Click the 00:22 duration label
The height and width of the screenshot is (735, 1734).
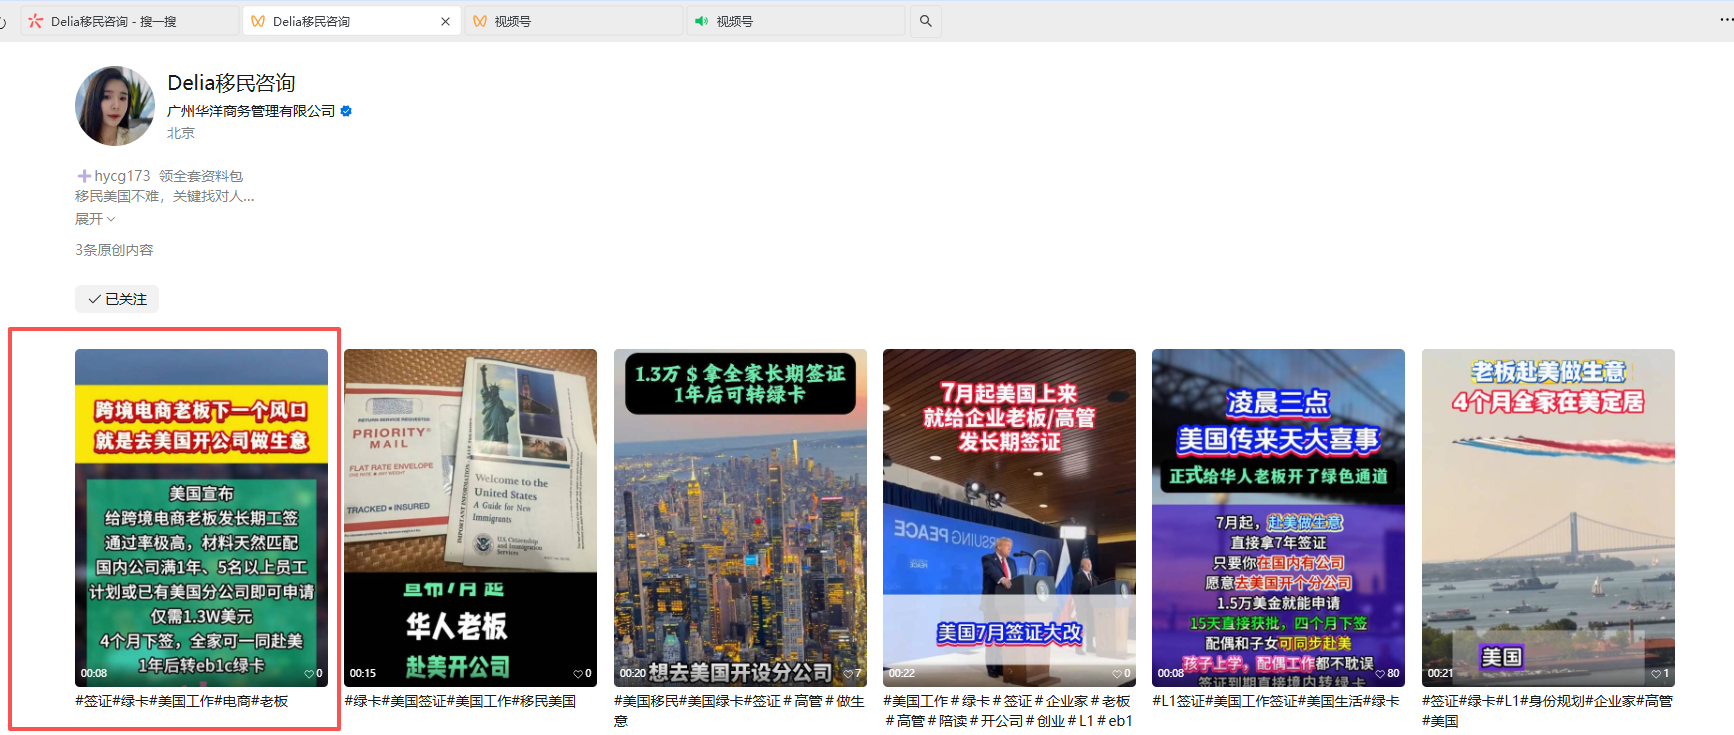[902, 674]
